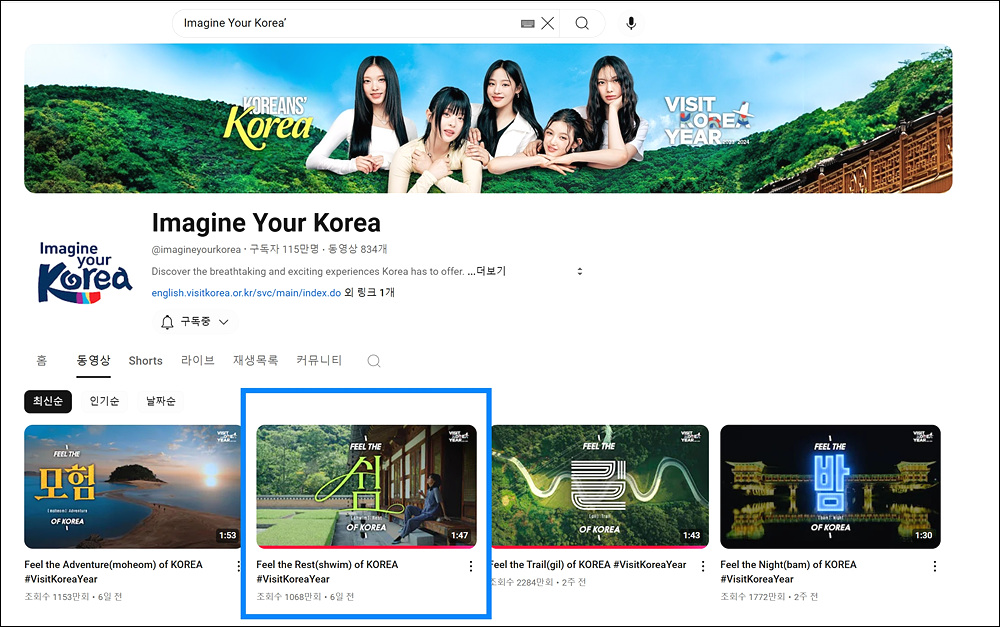Click the up-down arrow next to channel description
1000x627 pixels.
580,271
